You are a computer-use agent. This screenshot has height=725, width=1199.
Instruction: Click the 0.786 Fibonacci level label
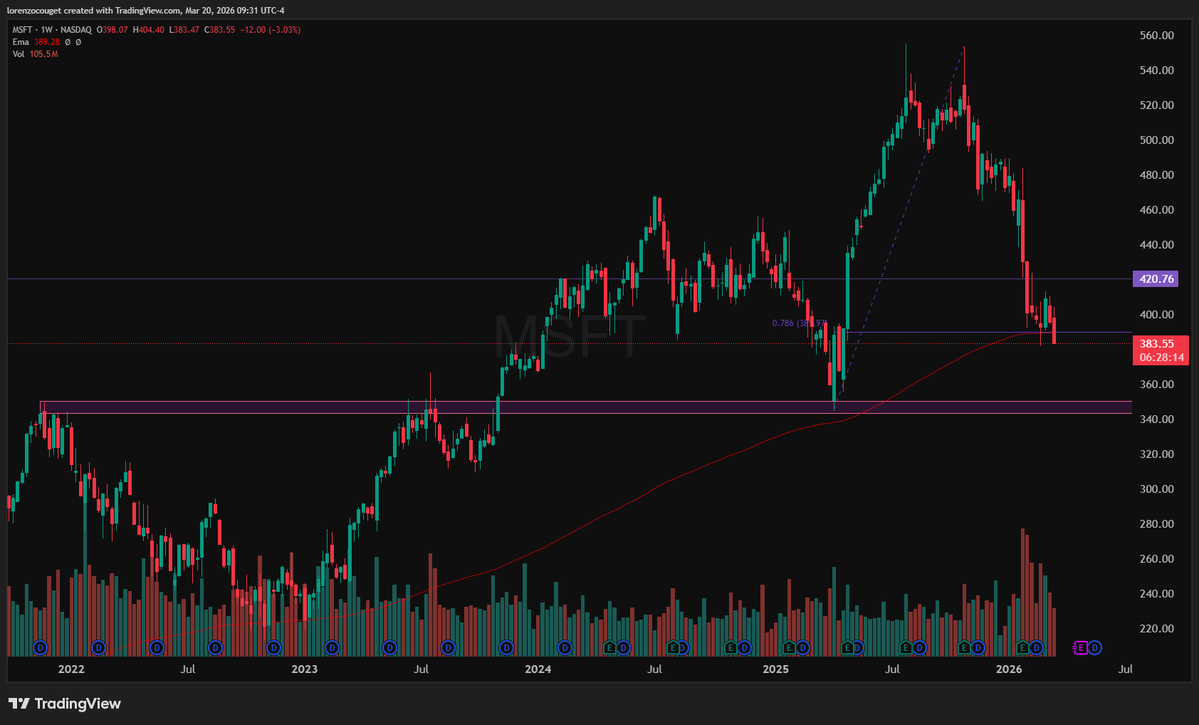pos(798,323)
